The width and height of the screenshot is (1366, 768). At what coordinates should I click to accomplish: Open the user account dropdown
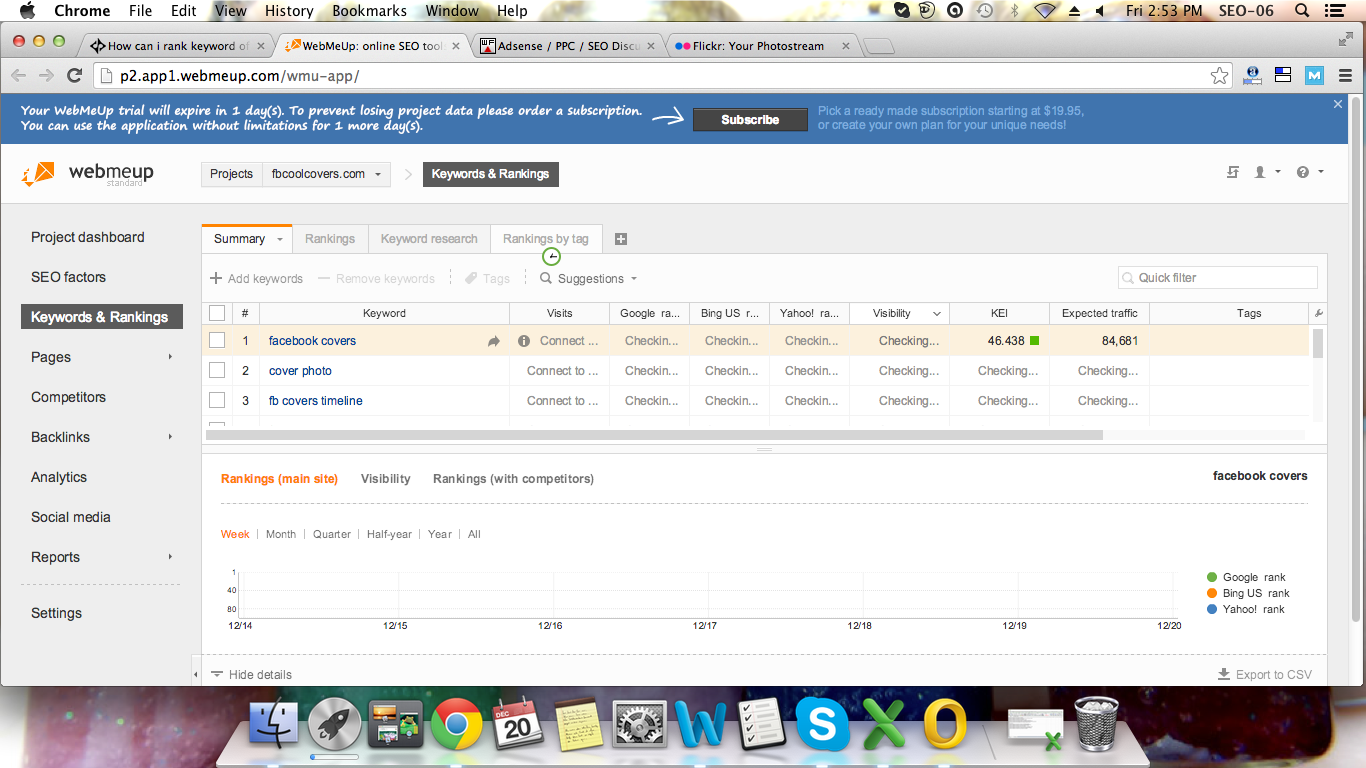tap(1265, 172)
